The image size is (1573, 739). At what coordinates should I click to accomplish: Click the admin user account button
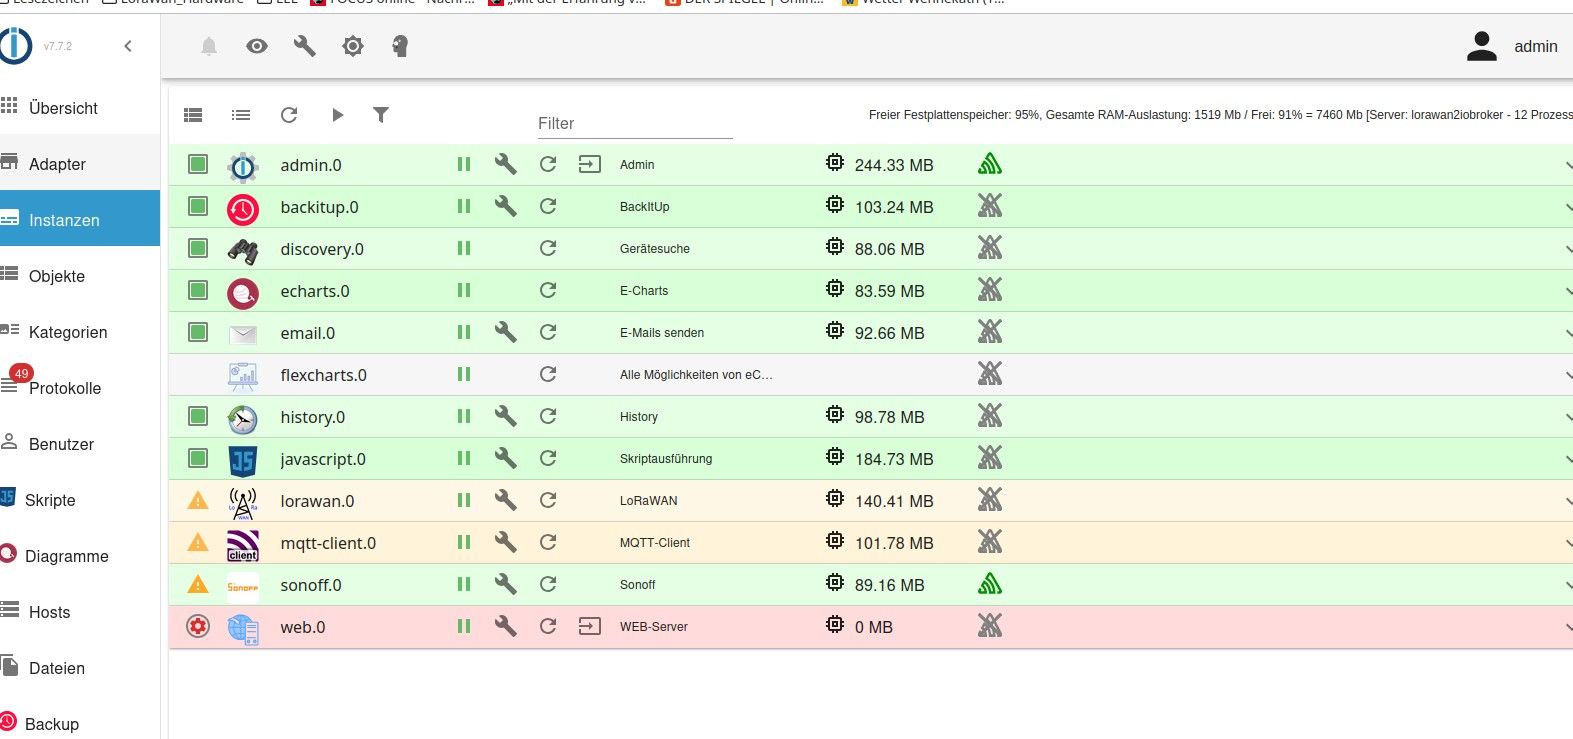click(1512, 46)
